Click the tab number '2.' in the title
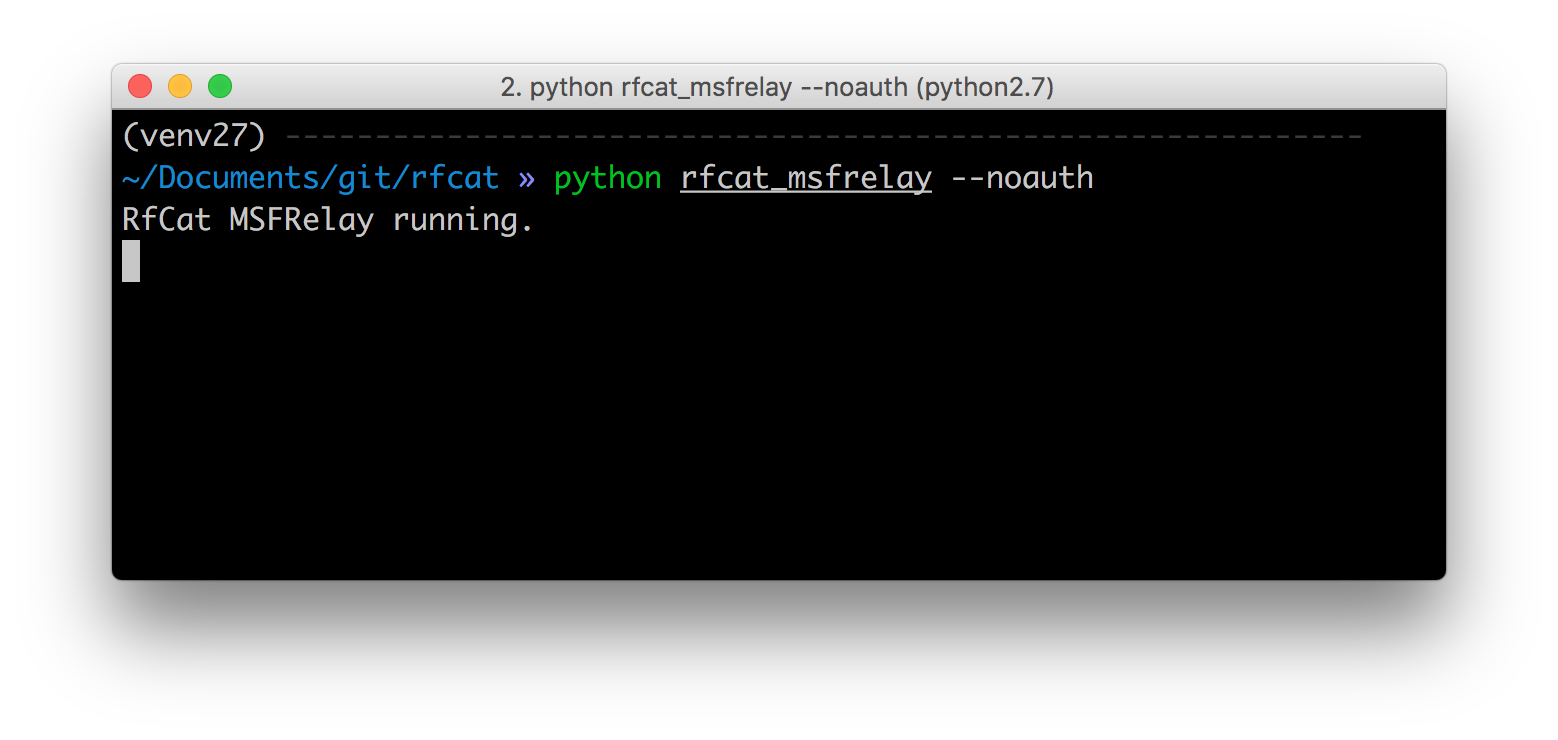The image size is (1558, 740). (511, 88)
